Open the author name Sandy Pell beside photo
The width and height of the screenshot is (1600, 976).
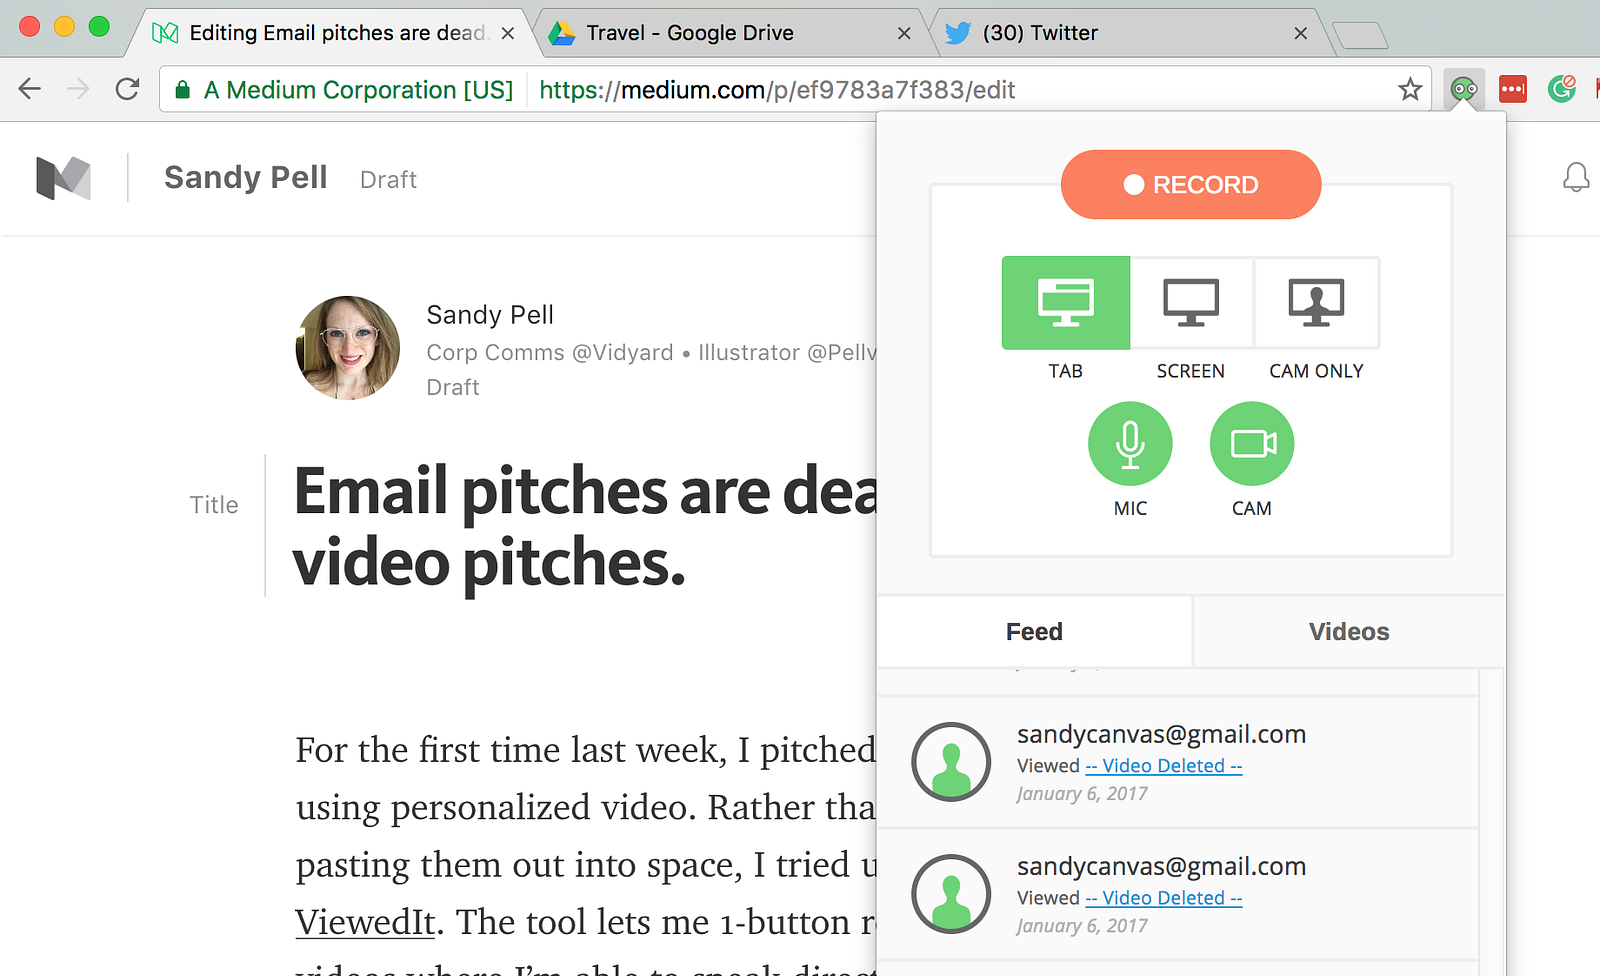(x=490, y=315)
